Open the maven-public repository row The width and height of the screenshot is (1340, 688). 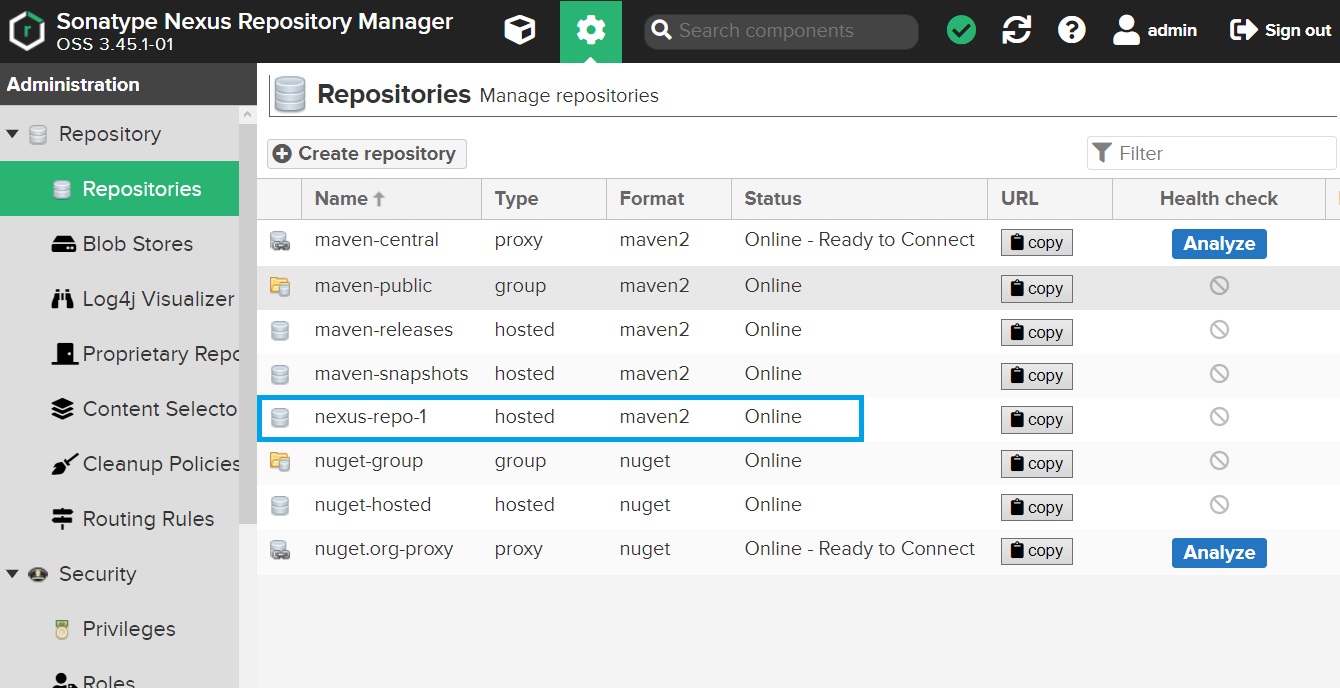click(x=798, y=286)
